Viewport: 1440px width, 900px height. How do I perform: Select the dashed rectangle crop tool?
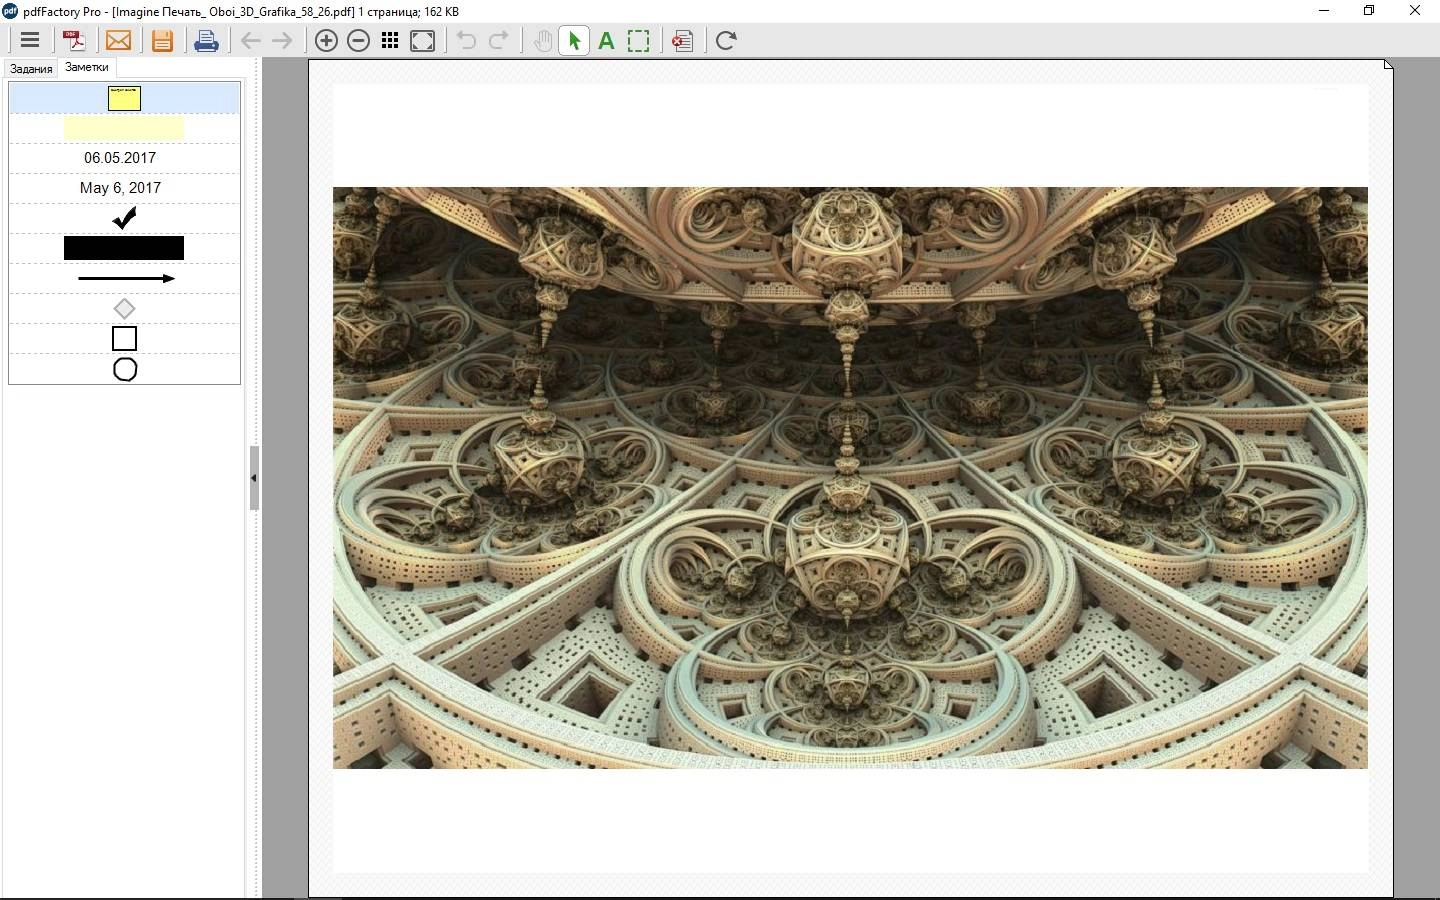[638, 41]
